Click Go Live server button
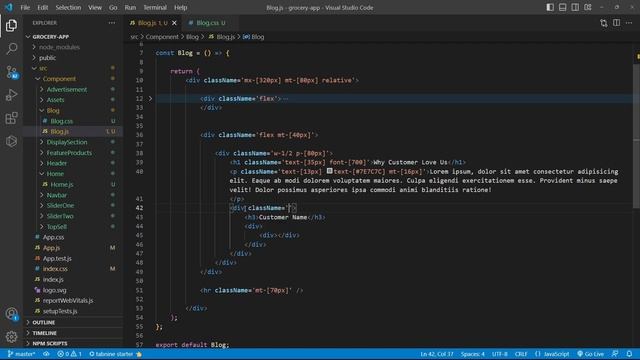This screenshot has width=640, height=360. [590, 354]
